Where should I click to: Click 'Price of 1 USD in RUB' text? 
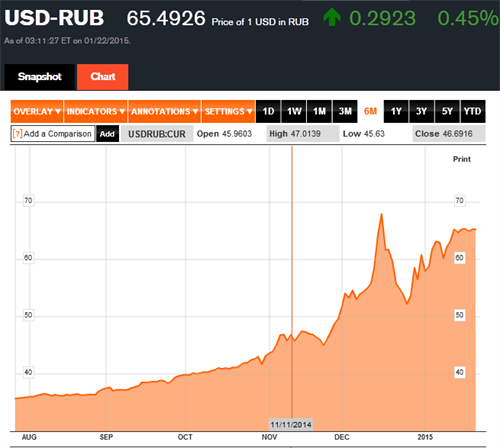[x=260, y=22]
